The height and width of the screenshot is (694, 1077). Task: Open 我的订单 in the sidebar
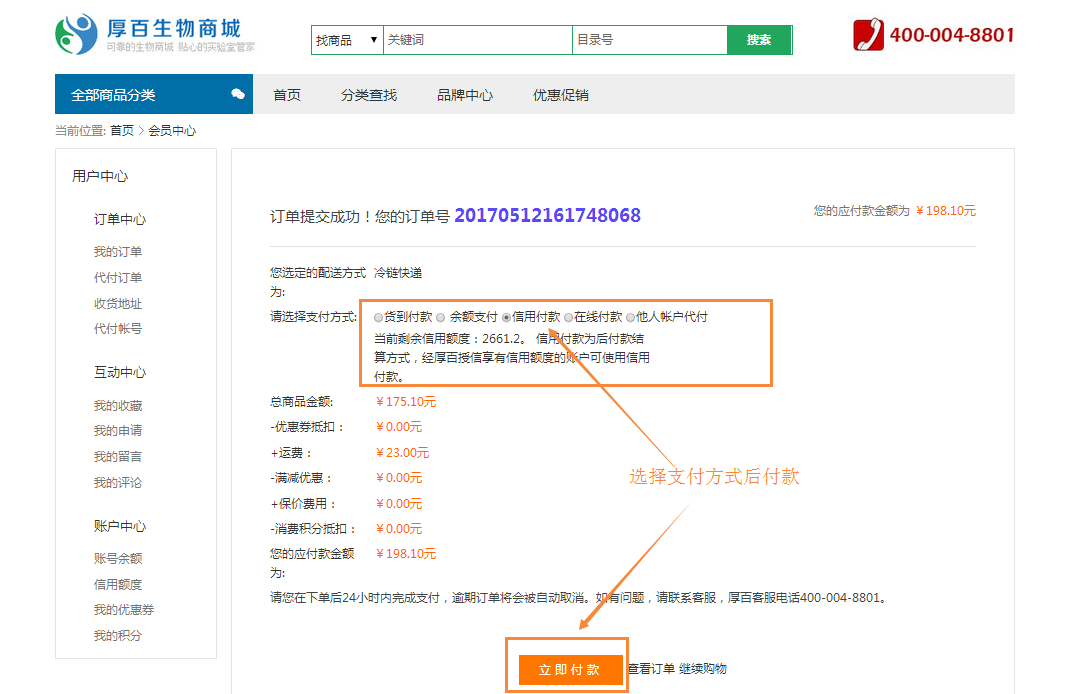tap(118, 252)
